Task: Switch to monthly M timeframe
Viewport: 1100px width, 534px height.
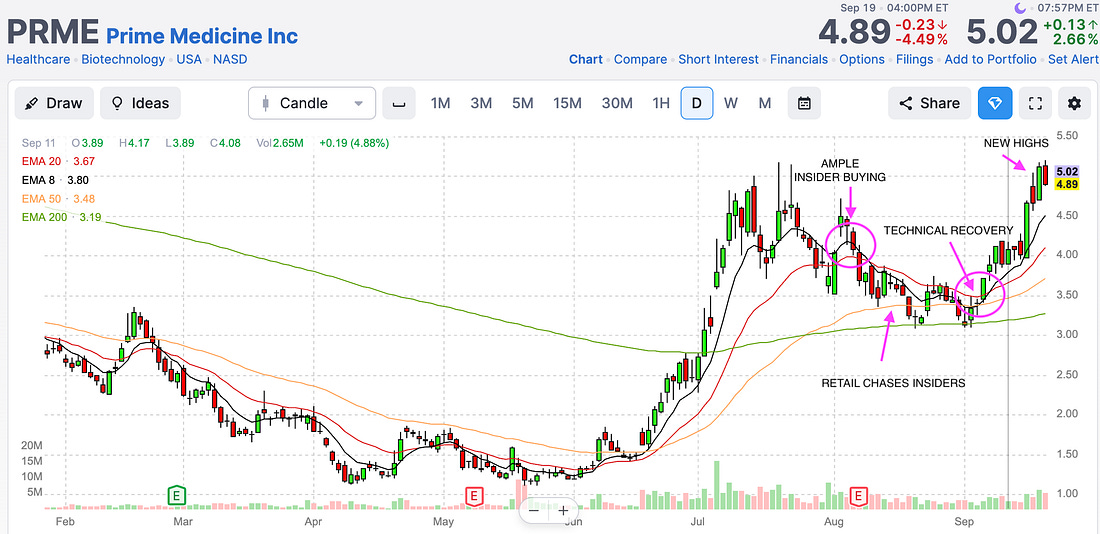Action: coord(765,103)
